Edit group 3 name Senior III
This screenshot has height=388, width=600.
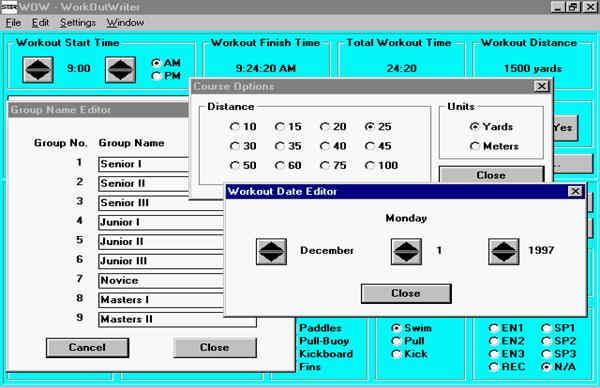pos(161,203)
